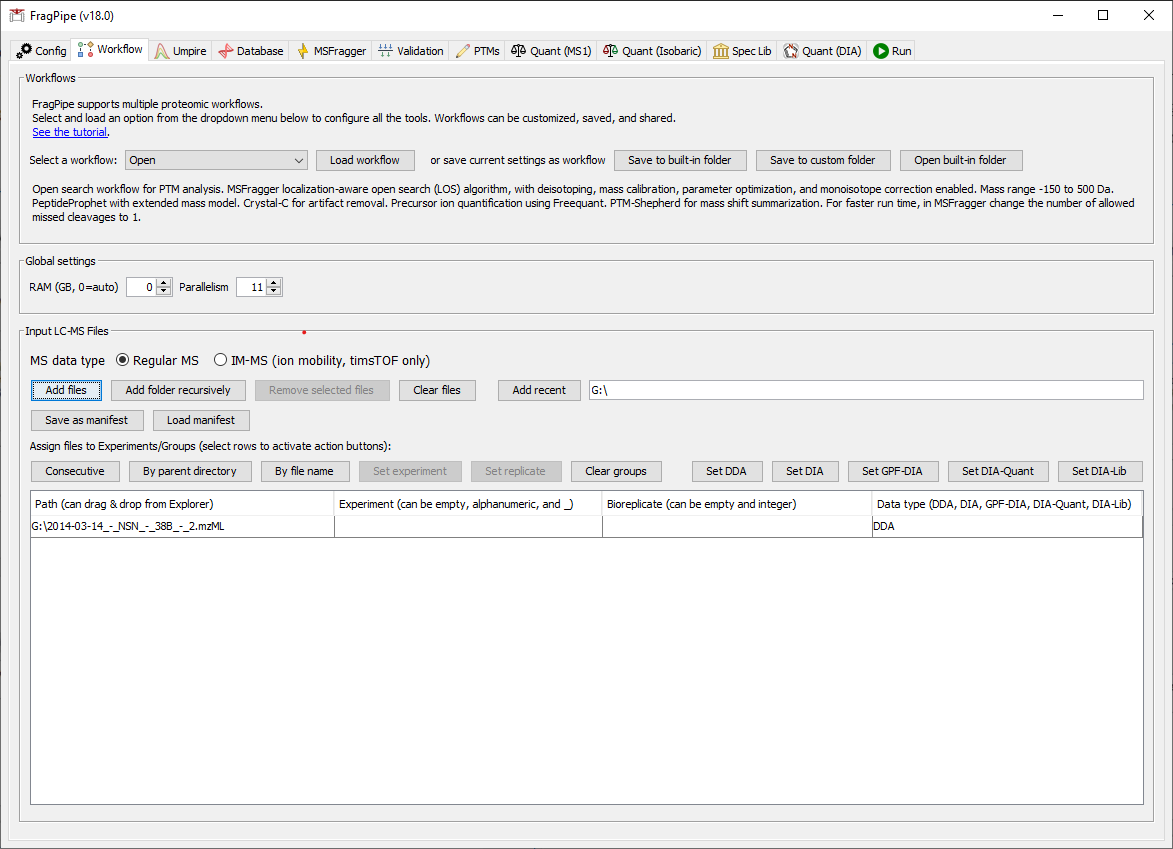Click the Config tab gear icon
The height and width of the screenshot is (849, 1173).
(x=24, y=51)
